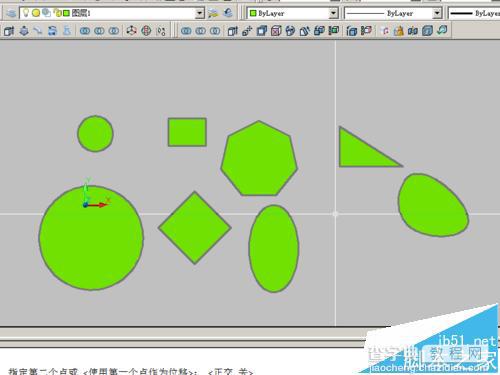This screenshot has width=500, height=375.
Task: Pick the Make Object's Layer Current icon
Action: point(213,13)
